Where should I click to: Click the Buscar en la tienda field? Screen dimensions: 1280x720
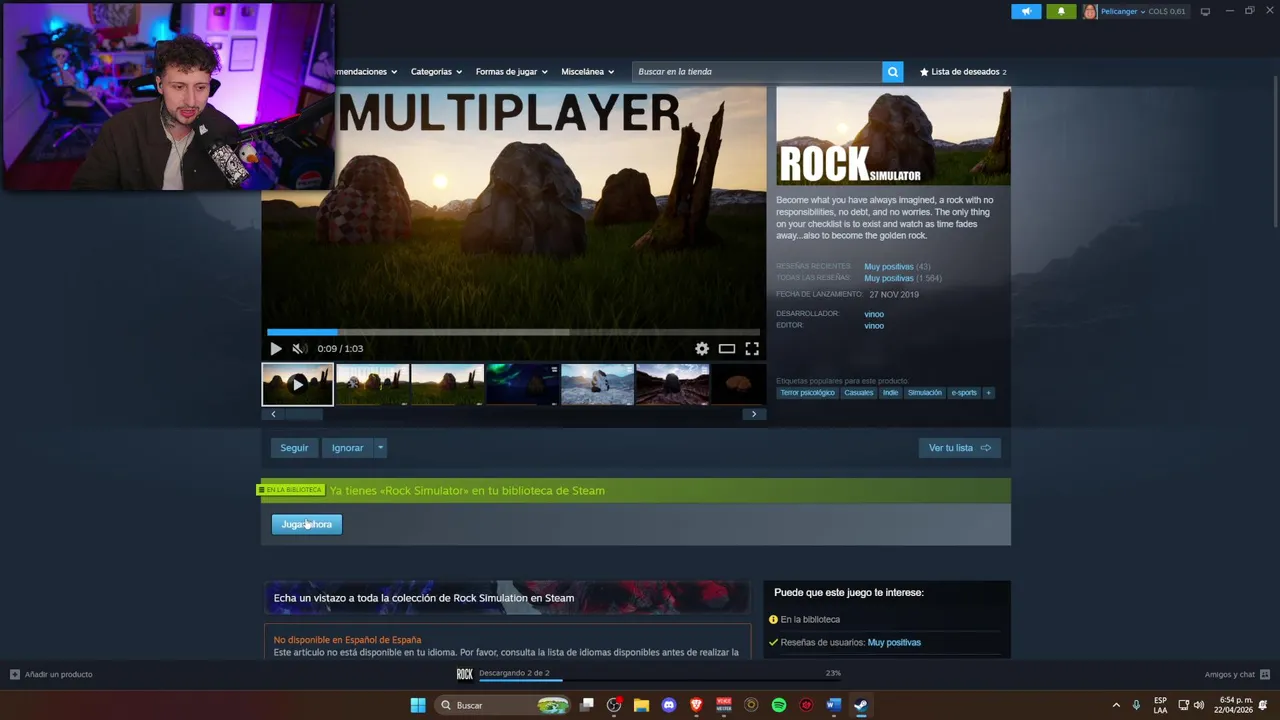point(757,72)
